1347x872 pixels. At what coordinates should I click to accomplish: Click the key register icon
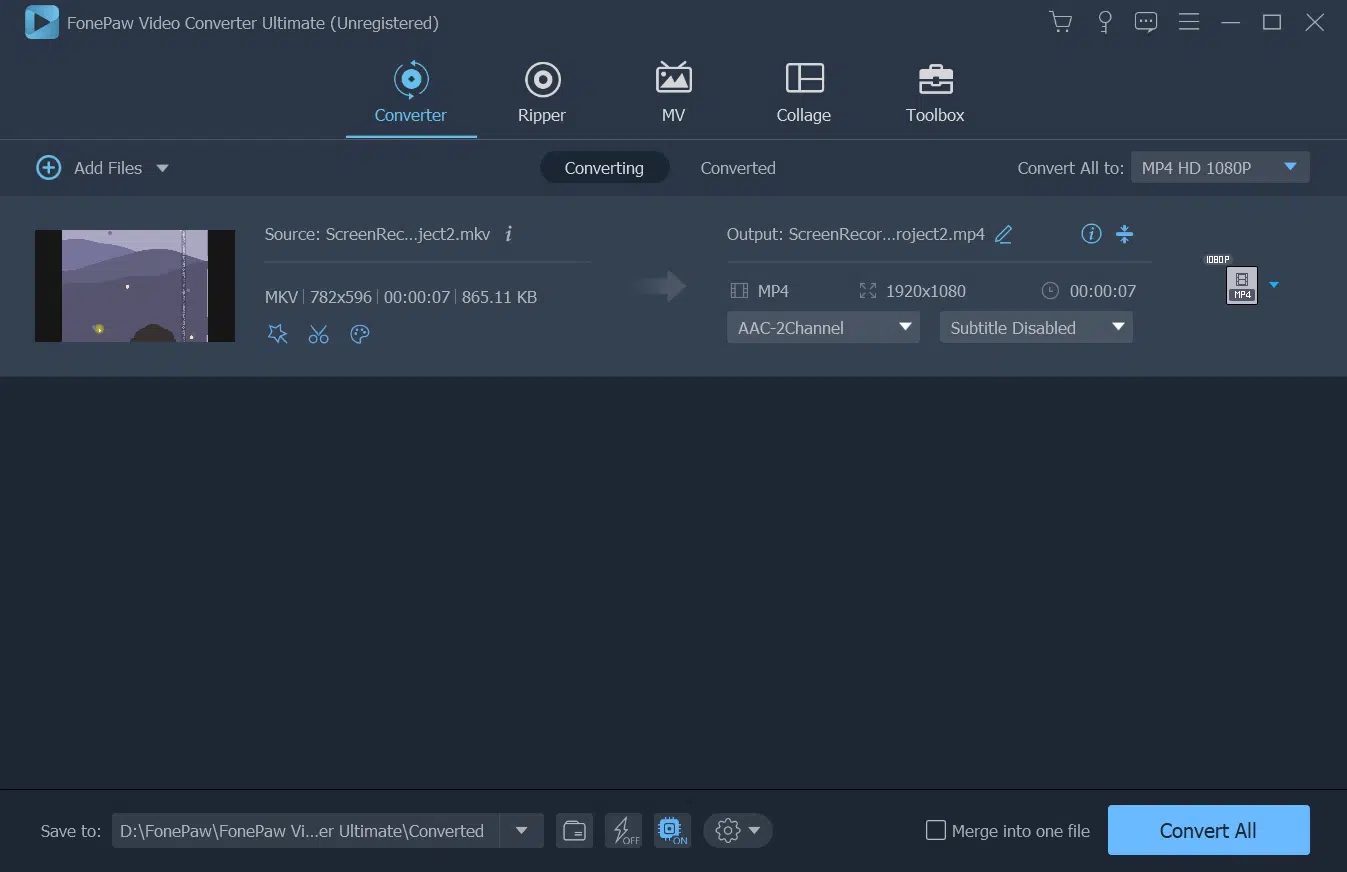tap(1105, 22)
